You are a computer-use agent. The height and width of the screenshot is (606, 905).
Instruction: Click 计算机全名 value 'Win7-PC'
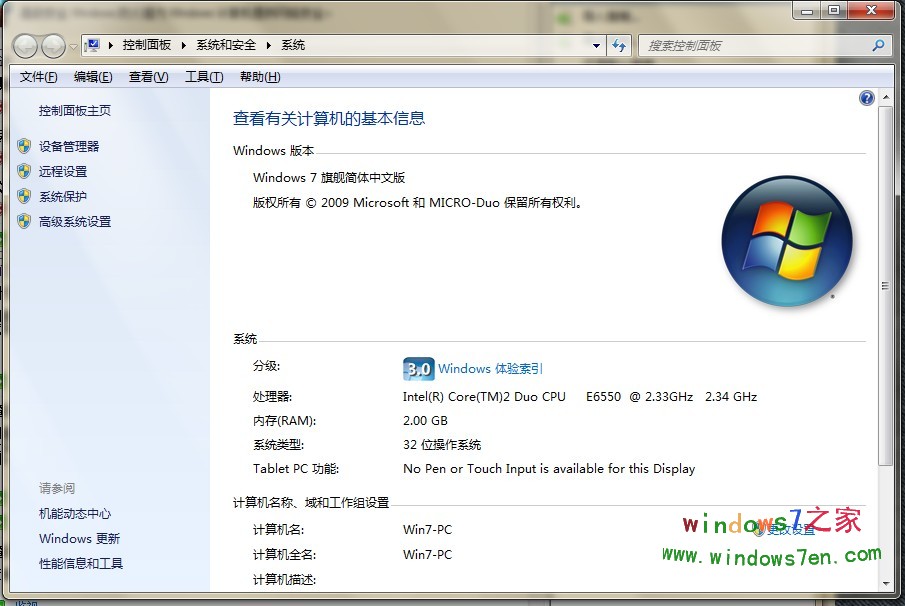coord(427,555)
